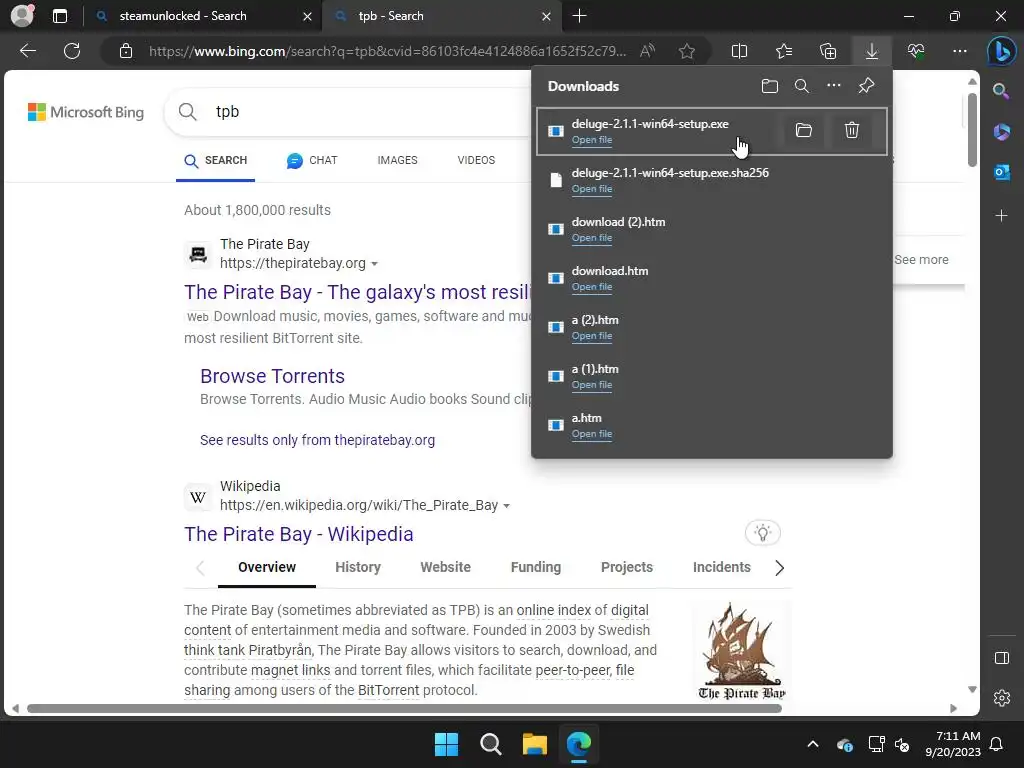Click the lightbulb insights icon

pos(762,533)
